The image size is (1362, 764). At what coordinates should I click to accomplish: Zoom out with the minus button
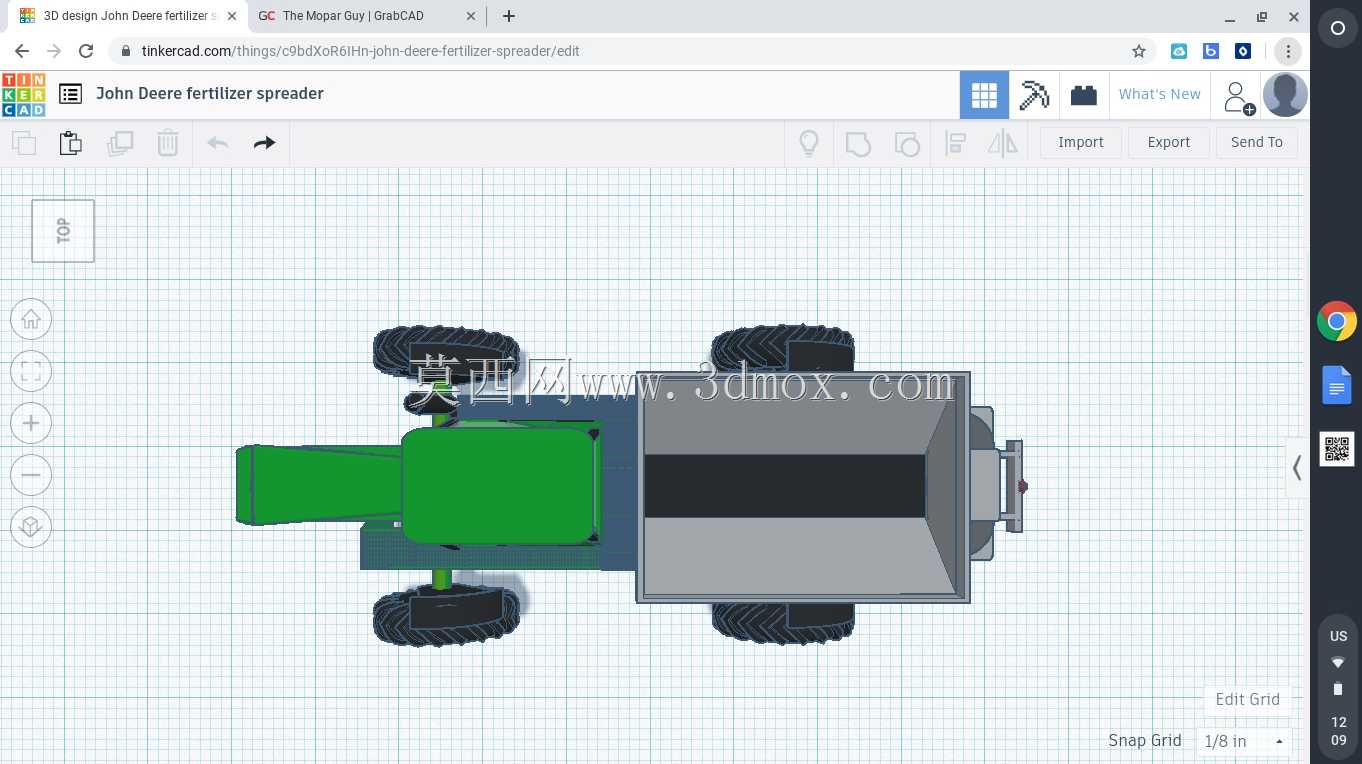tap(31, 475)
